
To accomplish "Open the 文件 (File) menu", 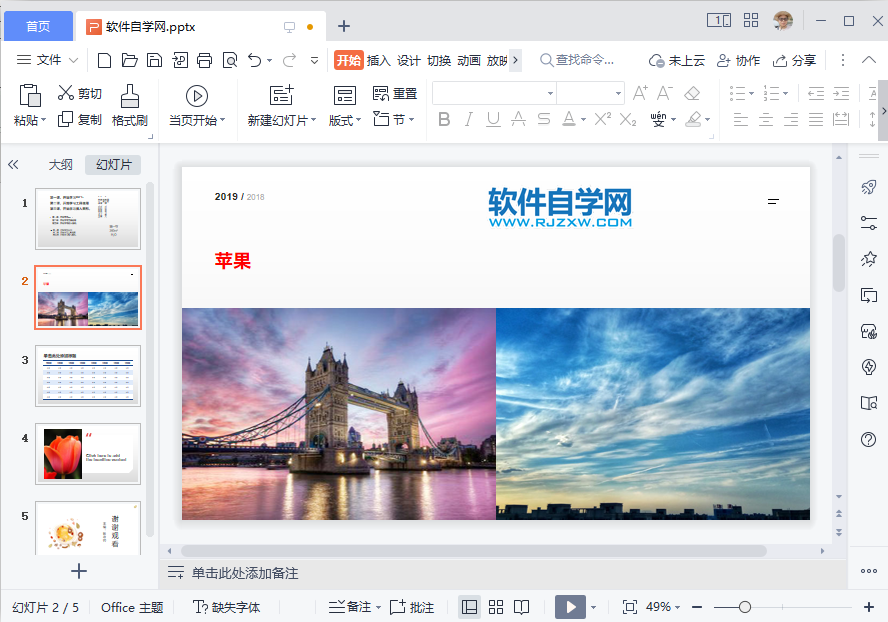I will (x=47, y=60).
